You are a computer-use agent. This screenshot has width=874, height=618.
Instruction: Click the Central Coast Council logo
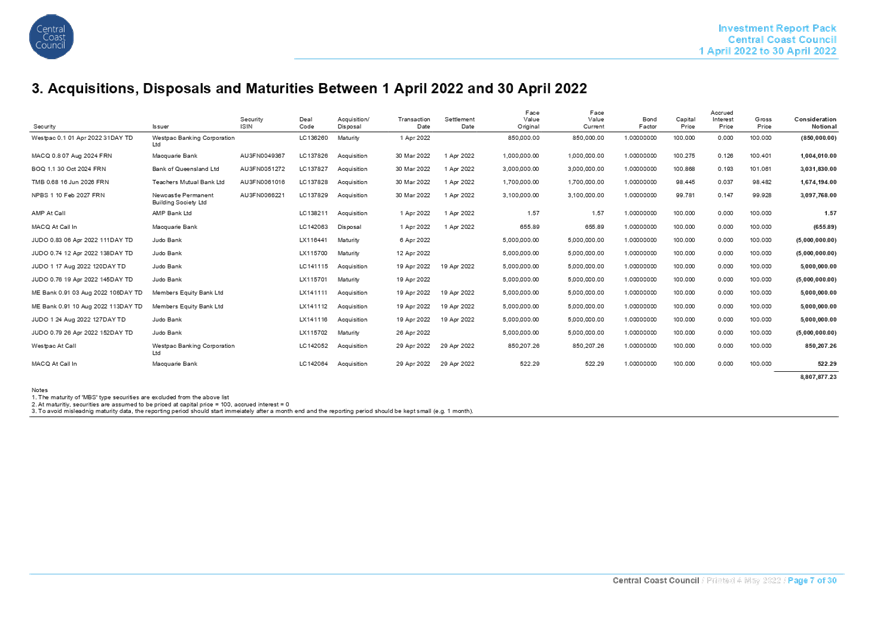point(51,37)
